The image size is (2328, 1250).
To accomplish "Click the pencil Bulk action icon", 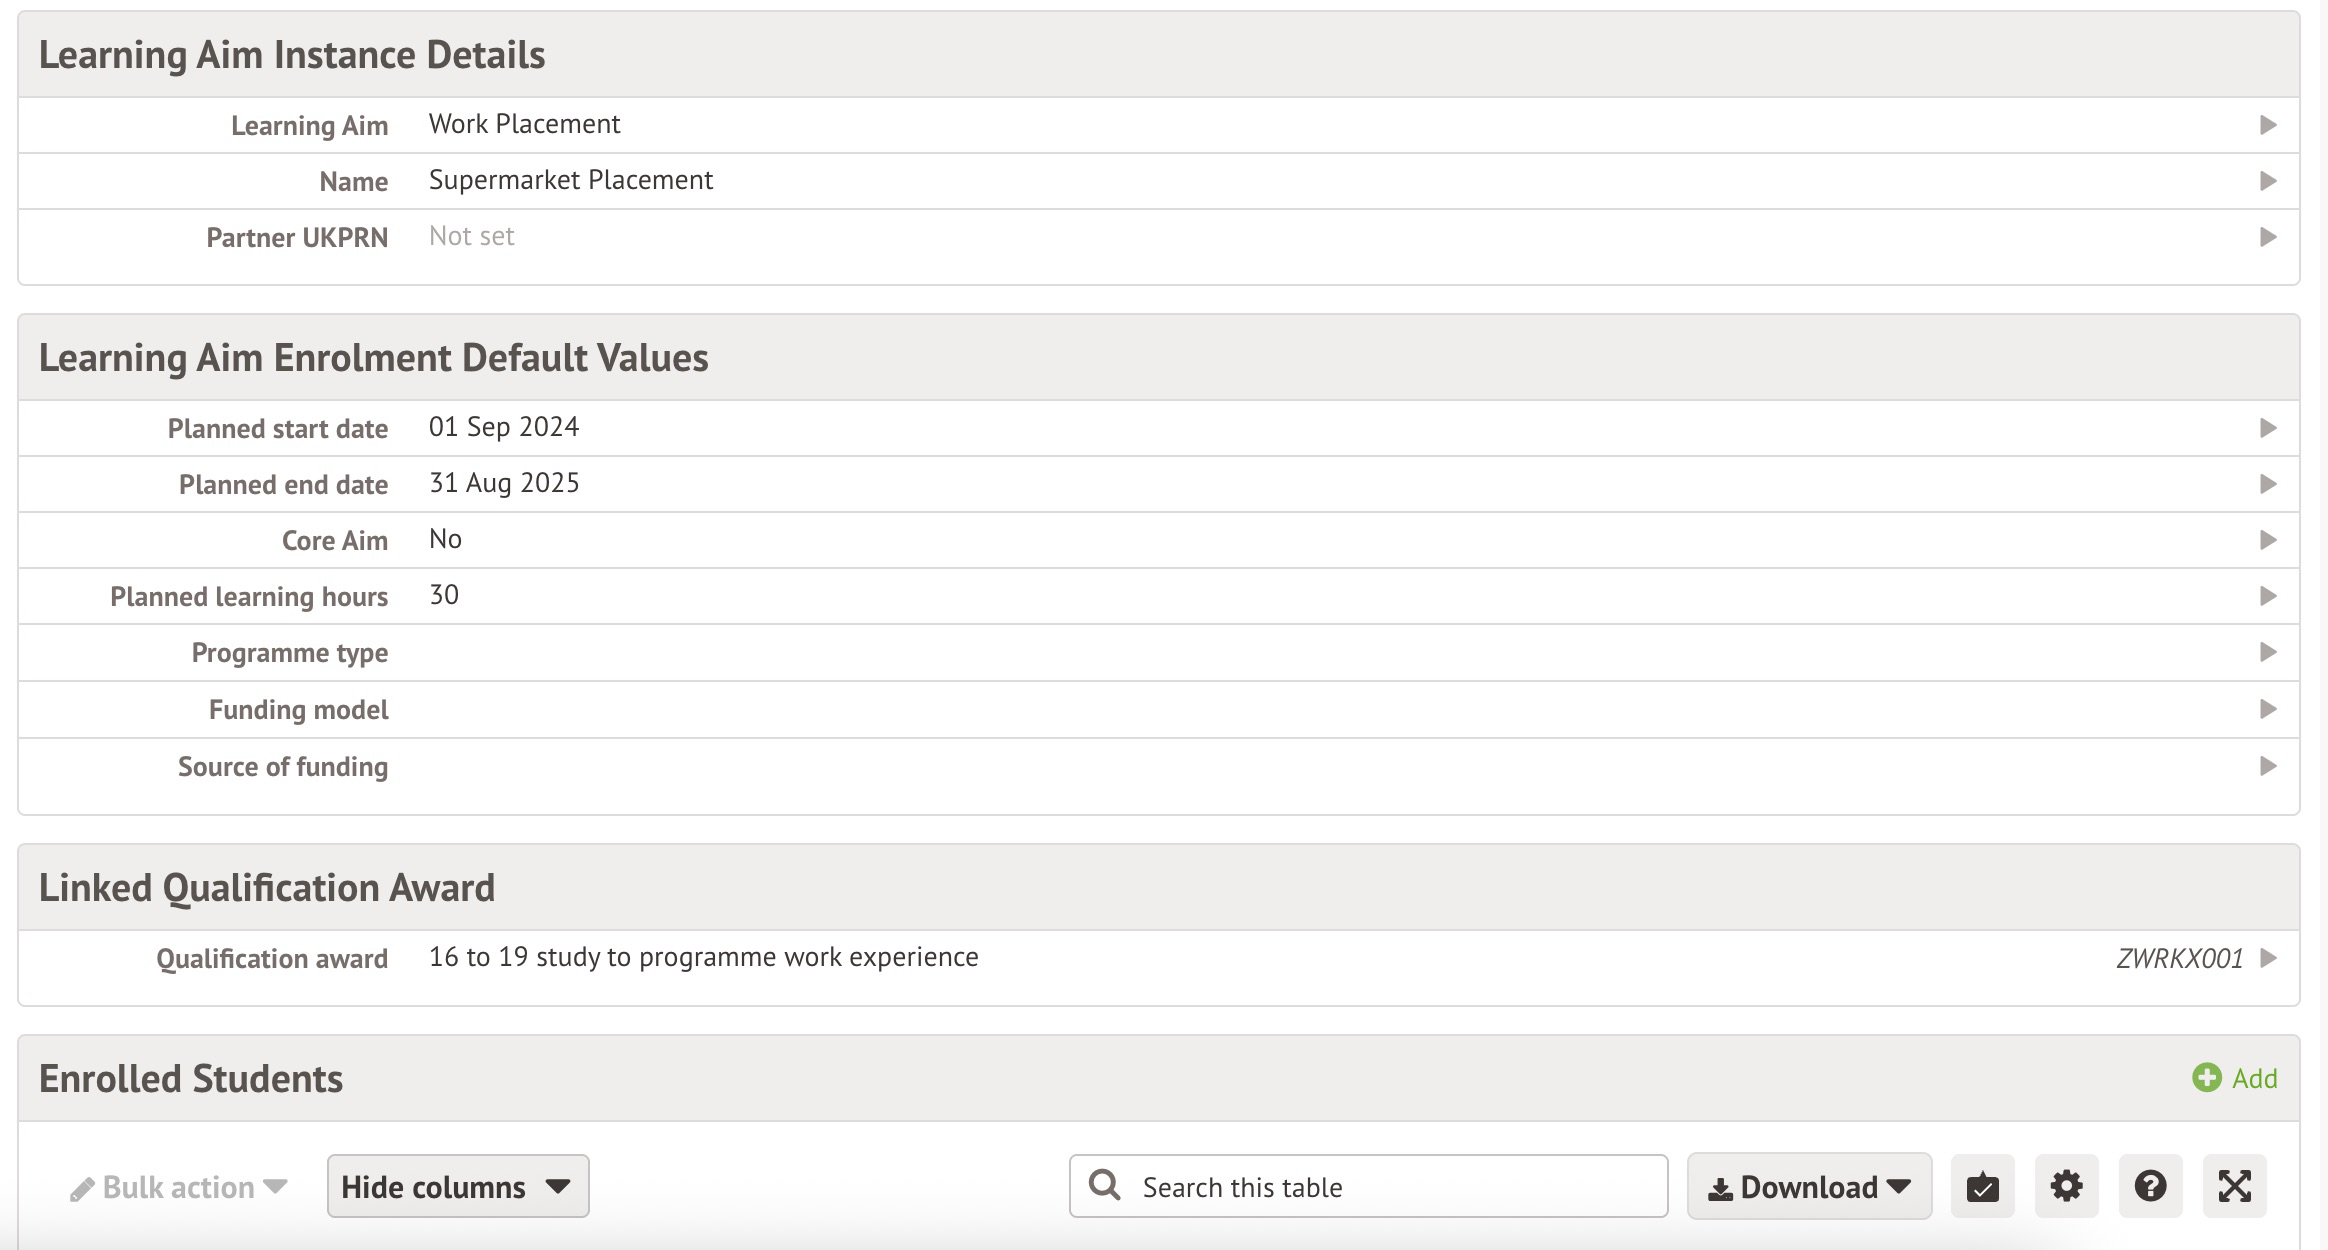I will [82, 1189].
